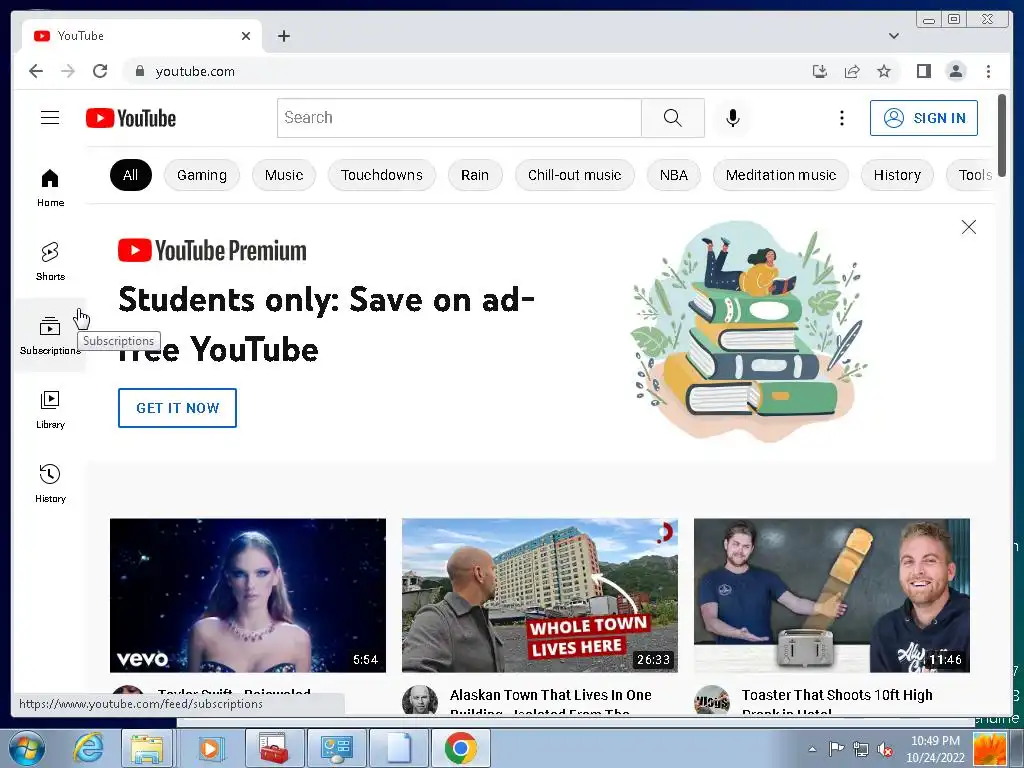Screen dimensions: 1024x768
Task: Open the YouTube hamburger guide menu
Action: tap(50, 118)
